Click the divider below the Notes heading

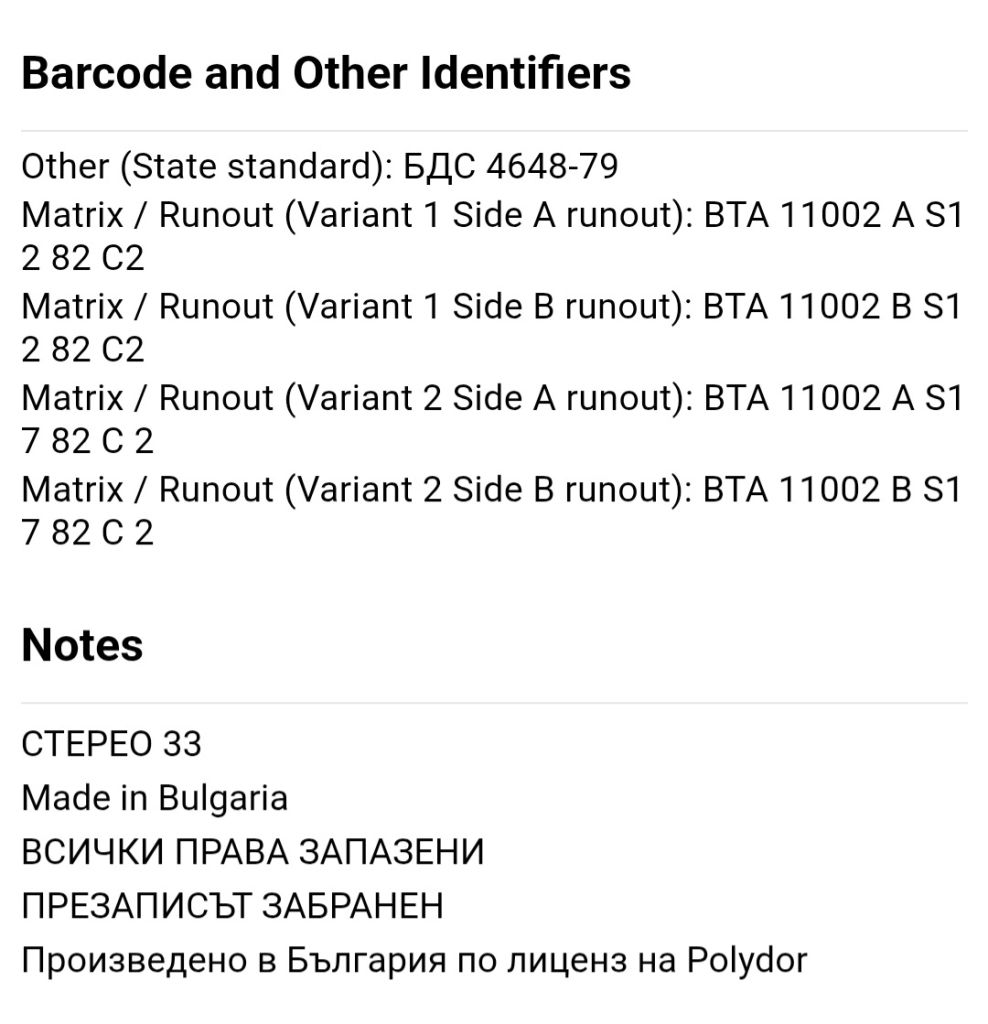click(494, 703)
